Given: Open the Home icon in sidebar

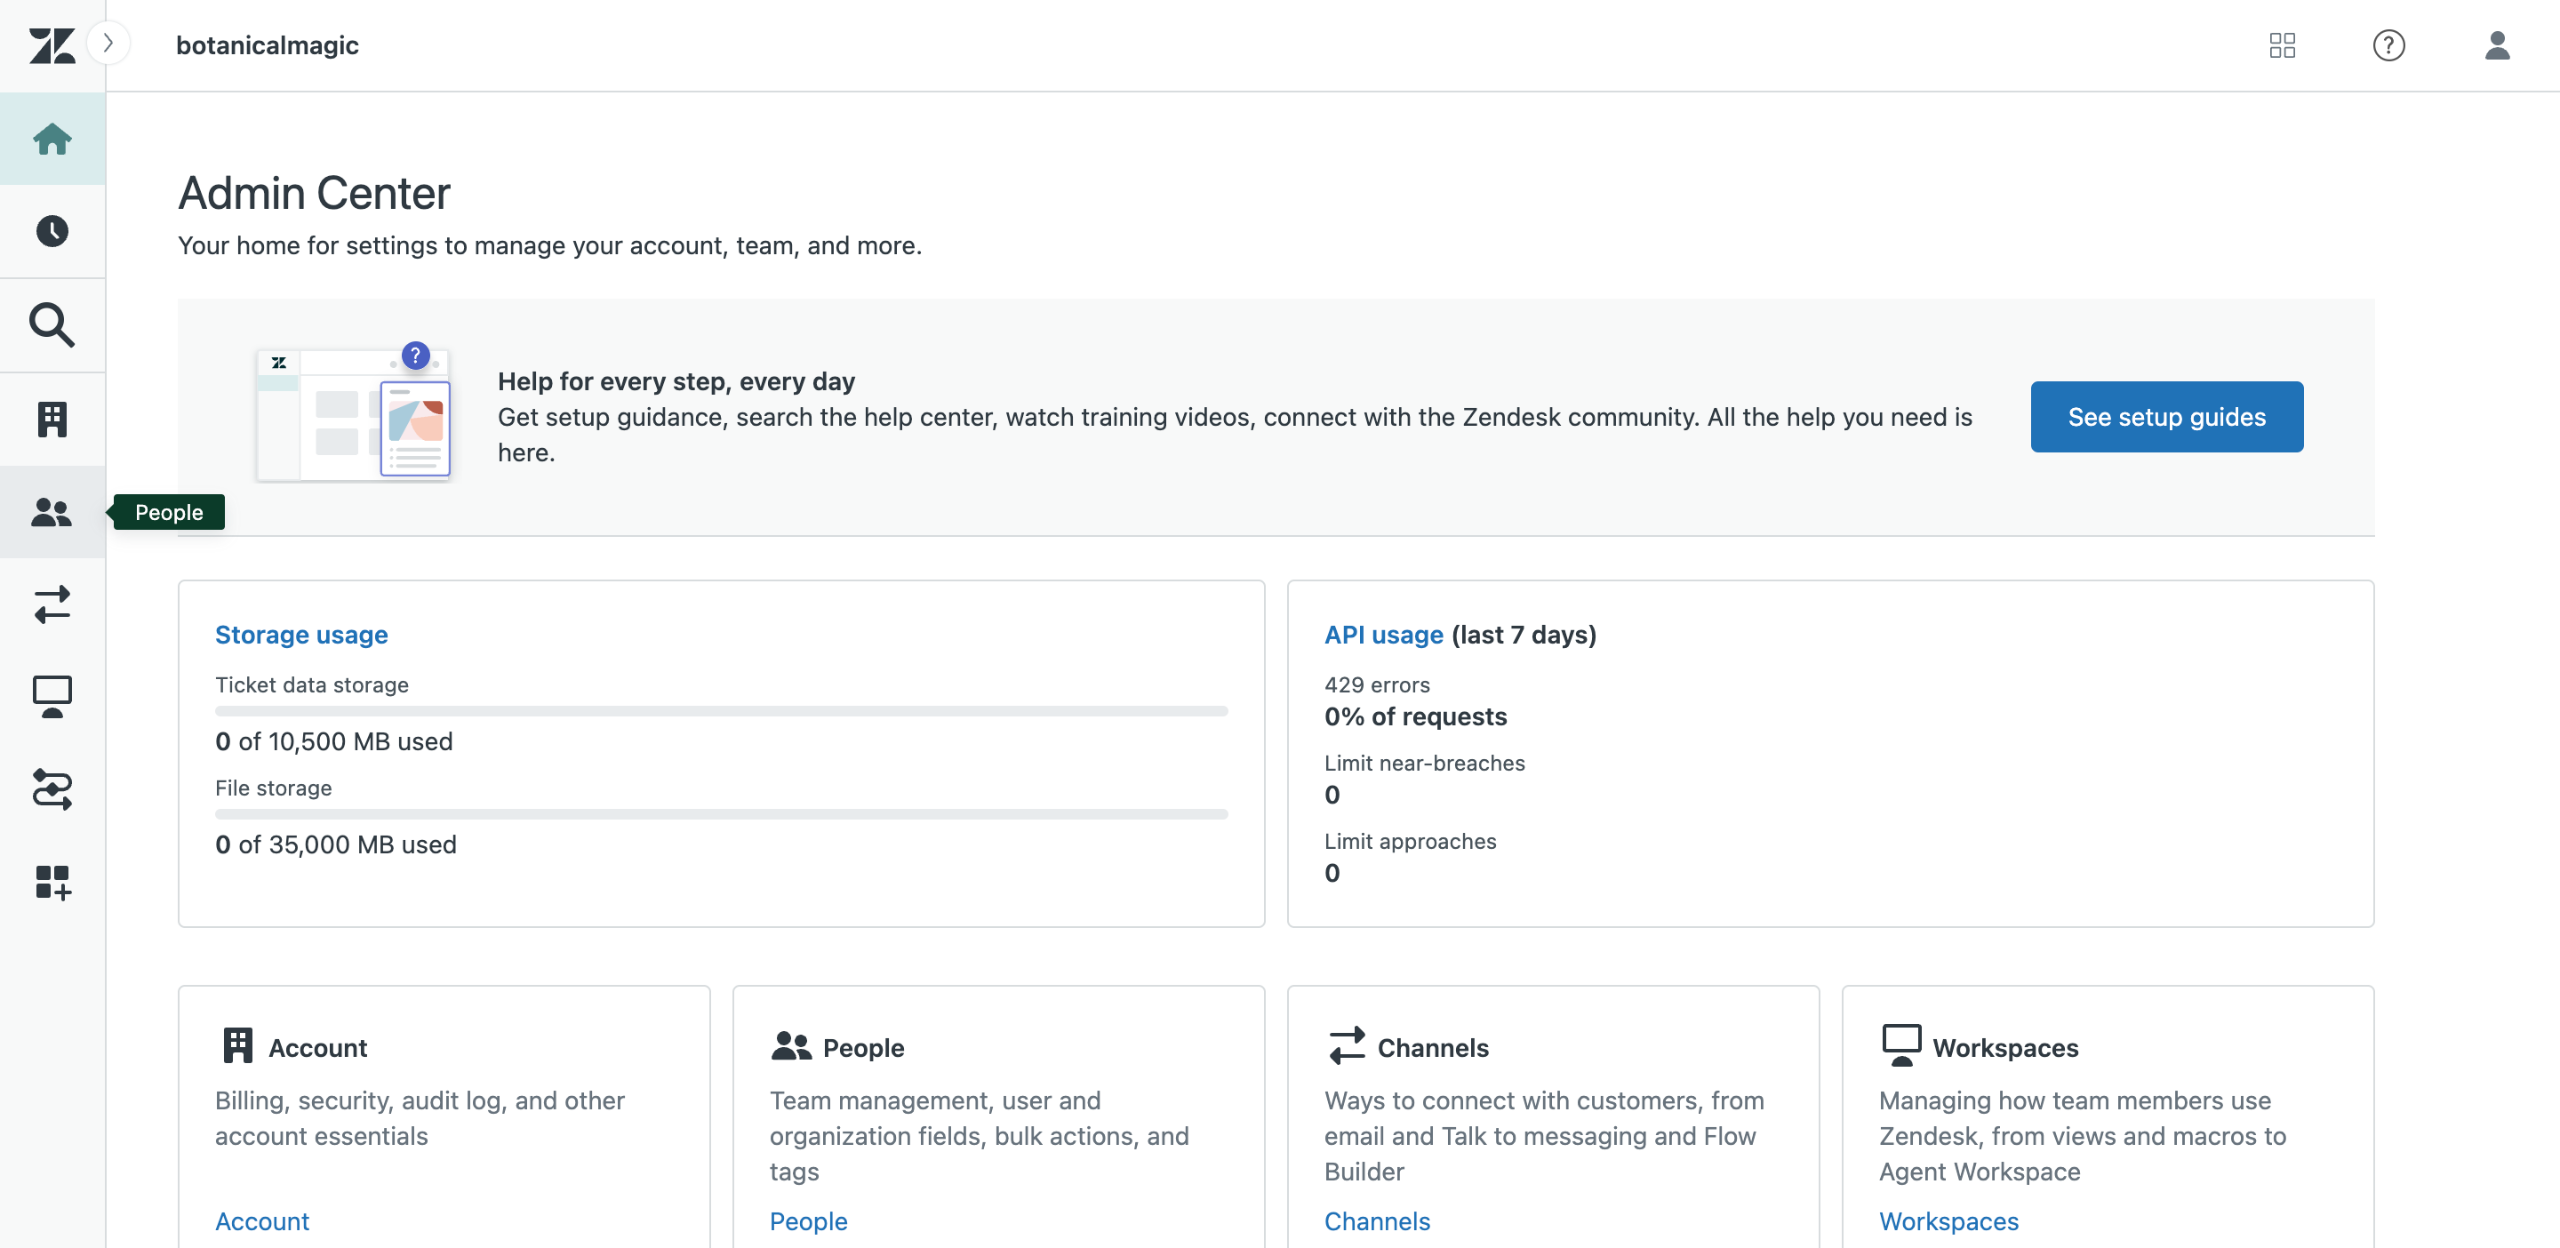Looking at the screenshot, I should (52, 139).
